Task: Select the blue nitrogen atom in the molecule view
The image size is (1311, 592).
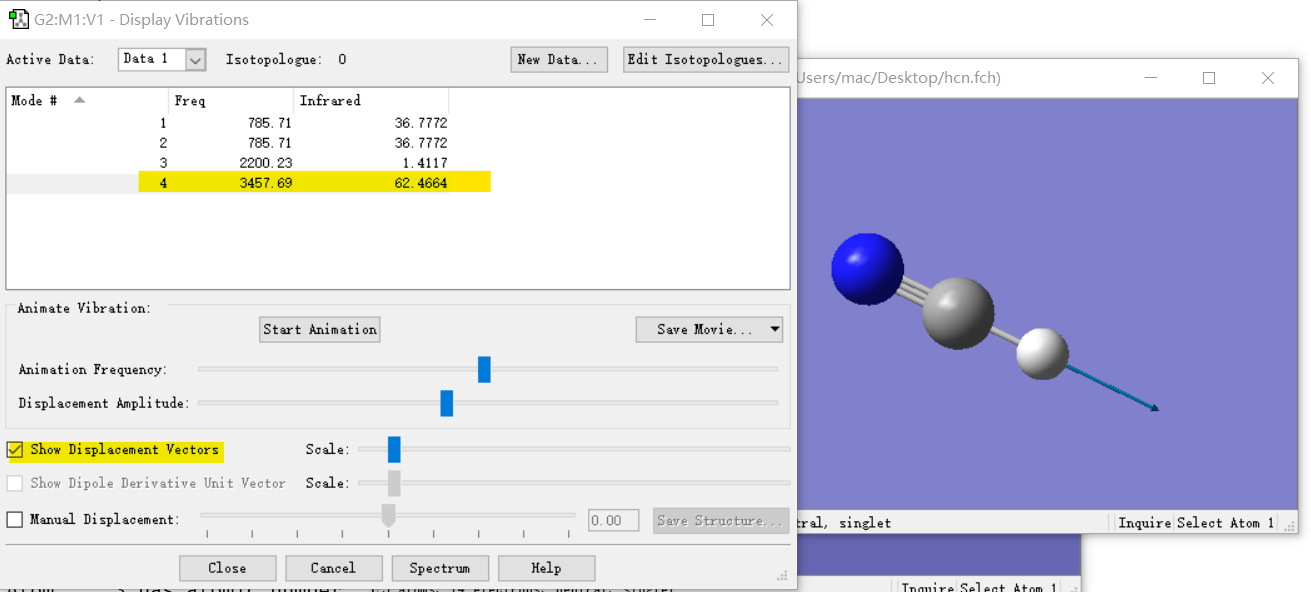Action: (867, 269)
